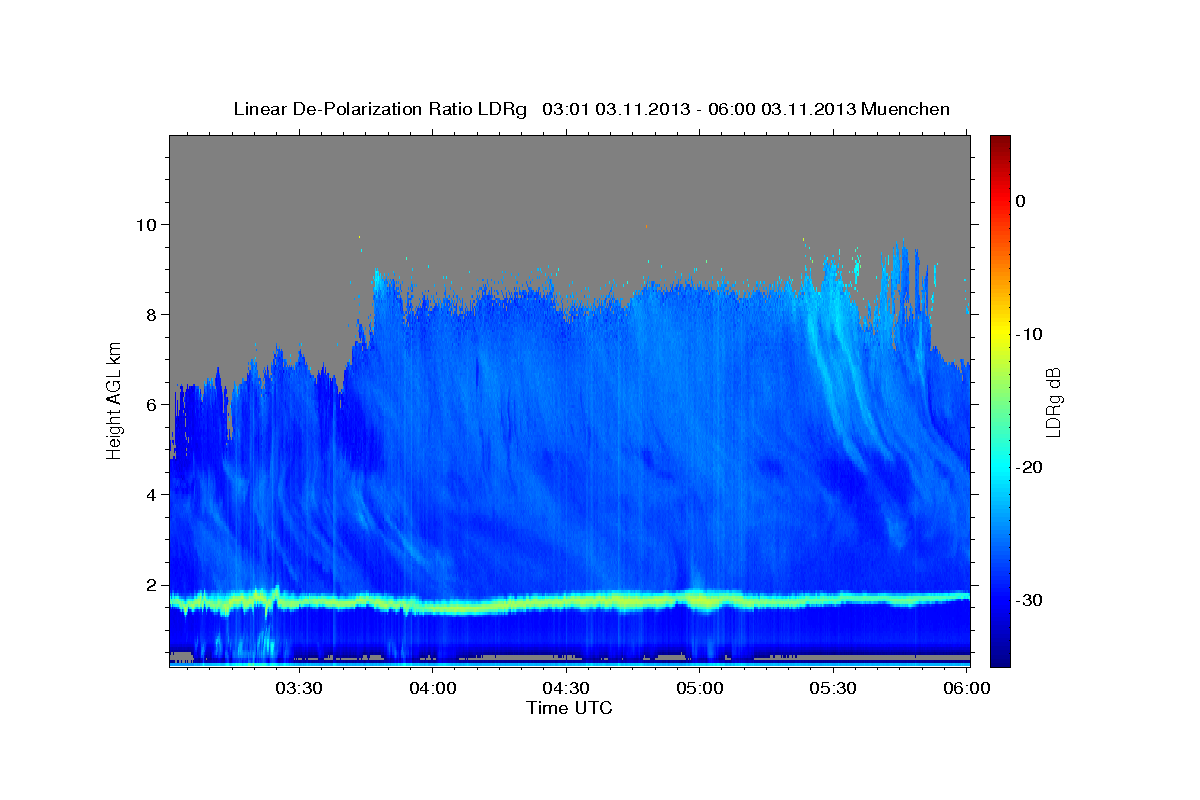Click the "Muenchen" location text in the title
The width and height of the screenshot is (1200, 800).
point(907,109)
